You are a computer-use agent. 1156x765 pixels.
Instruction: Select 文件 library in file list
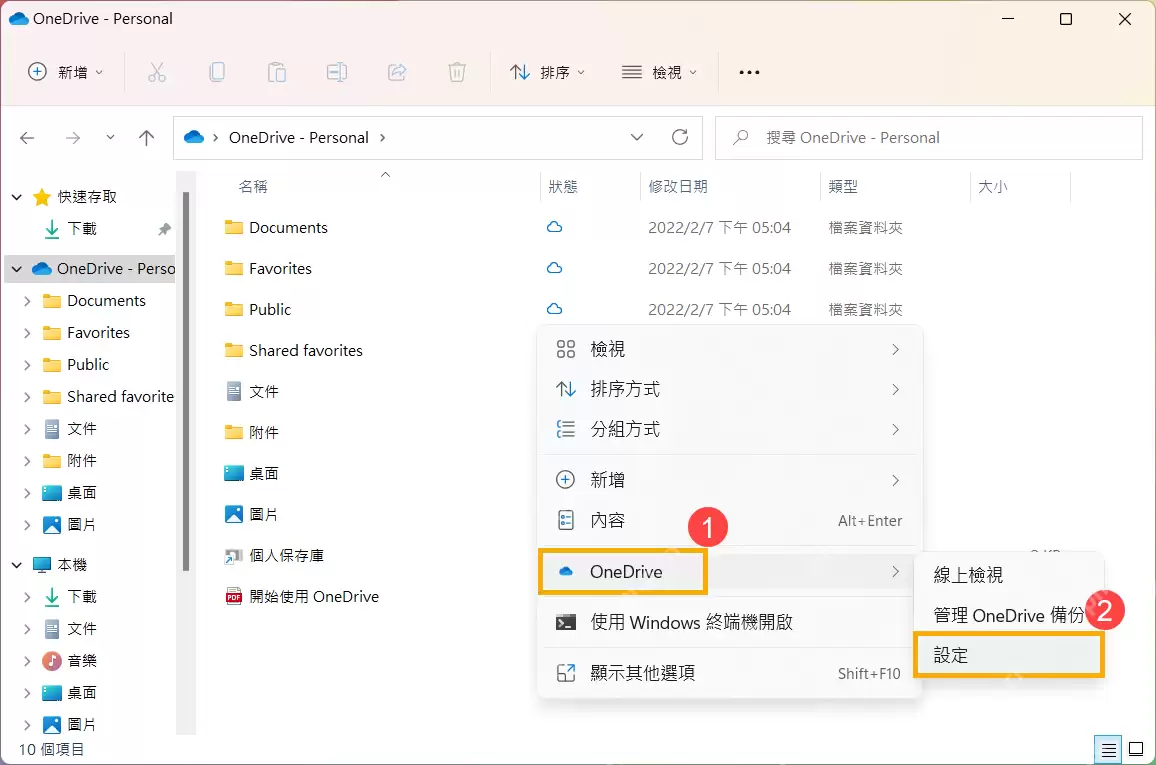(264, 391)
